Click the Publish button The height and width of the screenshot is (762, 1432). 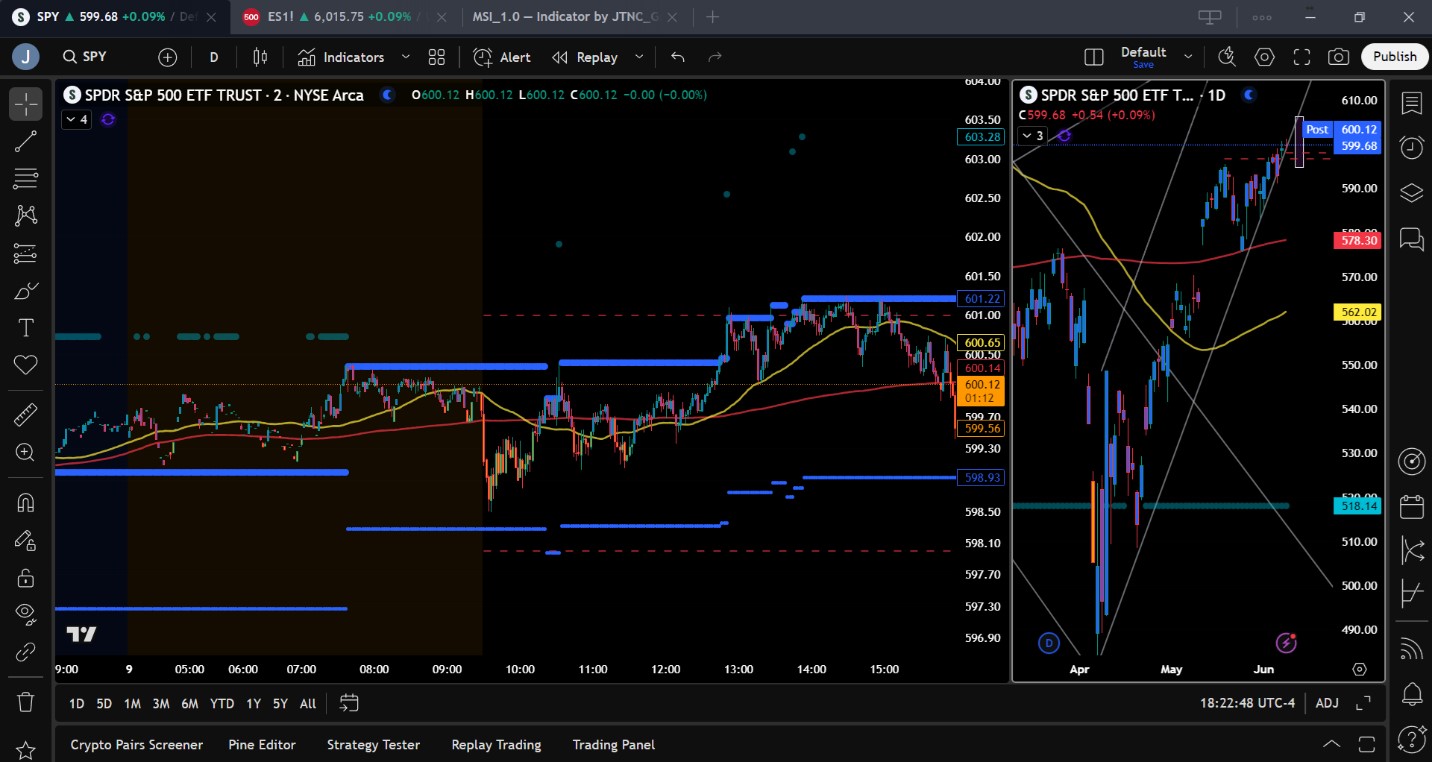(1395, 57)
